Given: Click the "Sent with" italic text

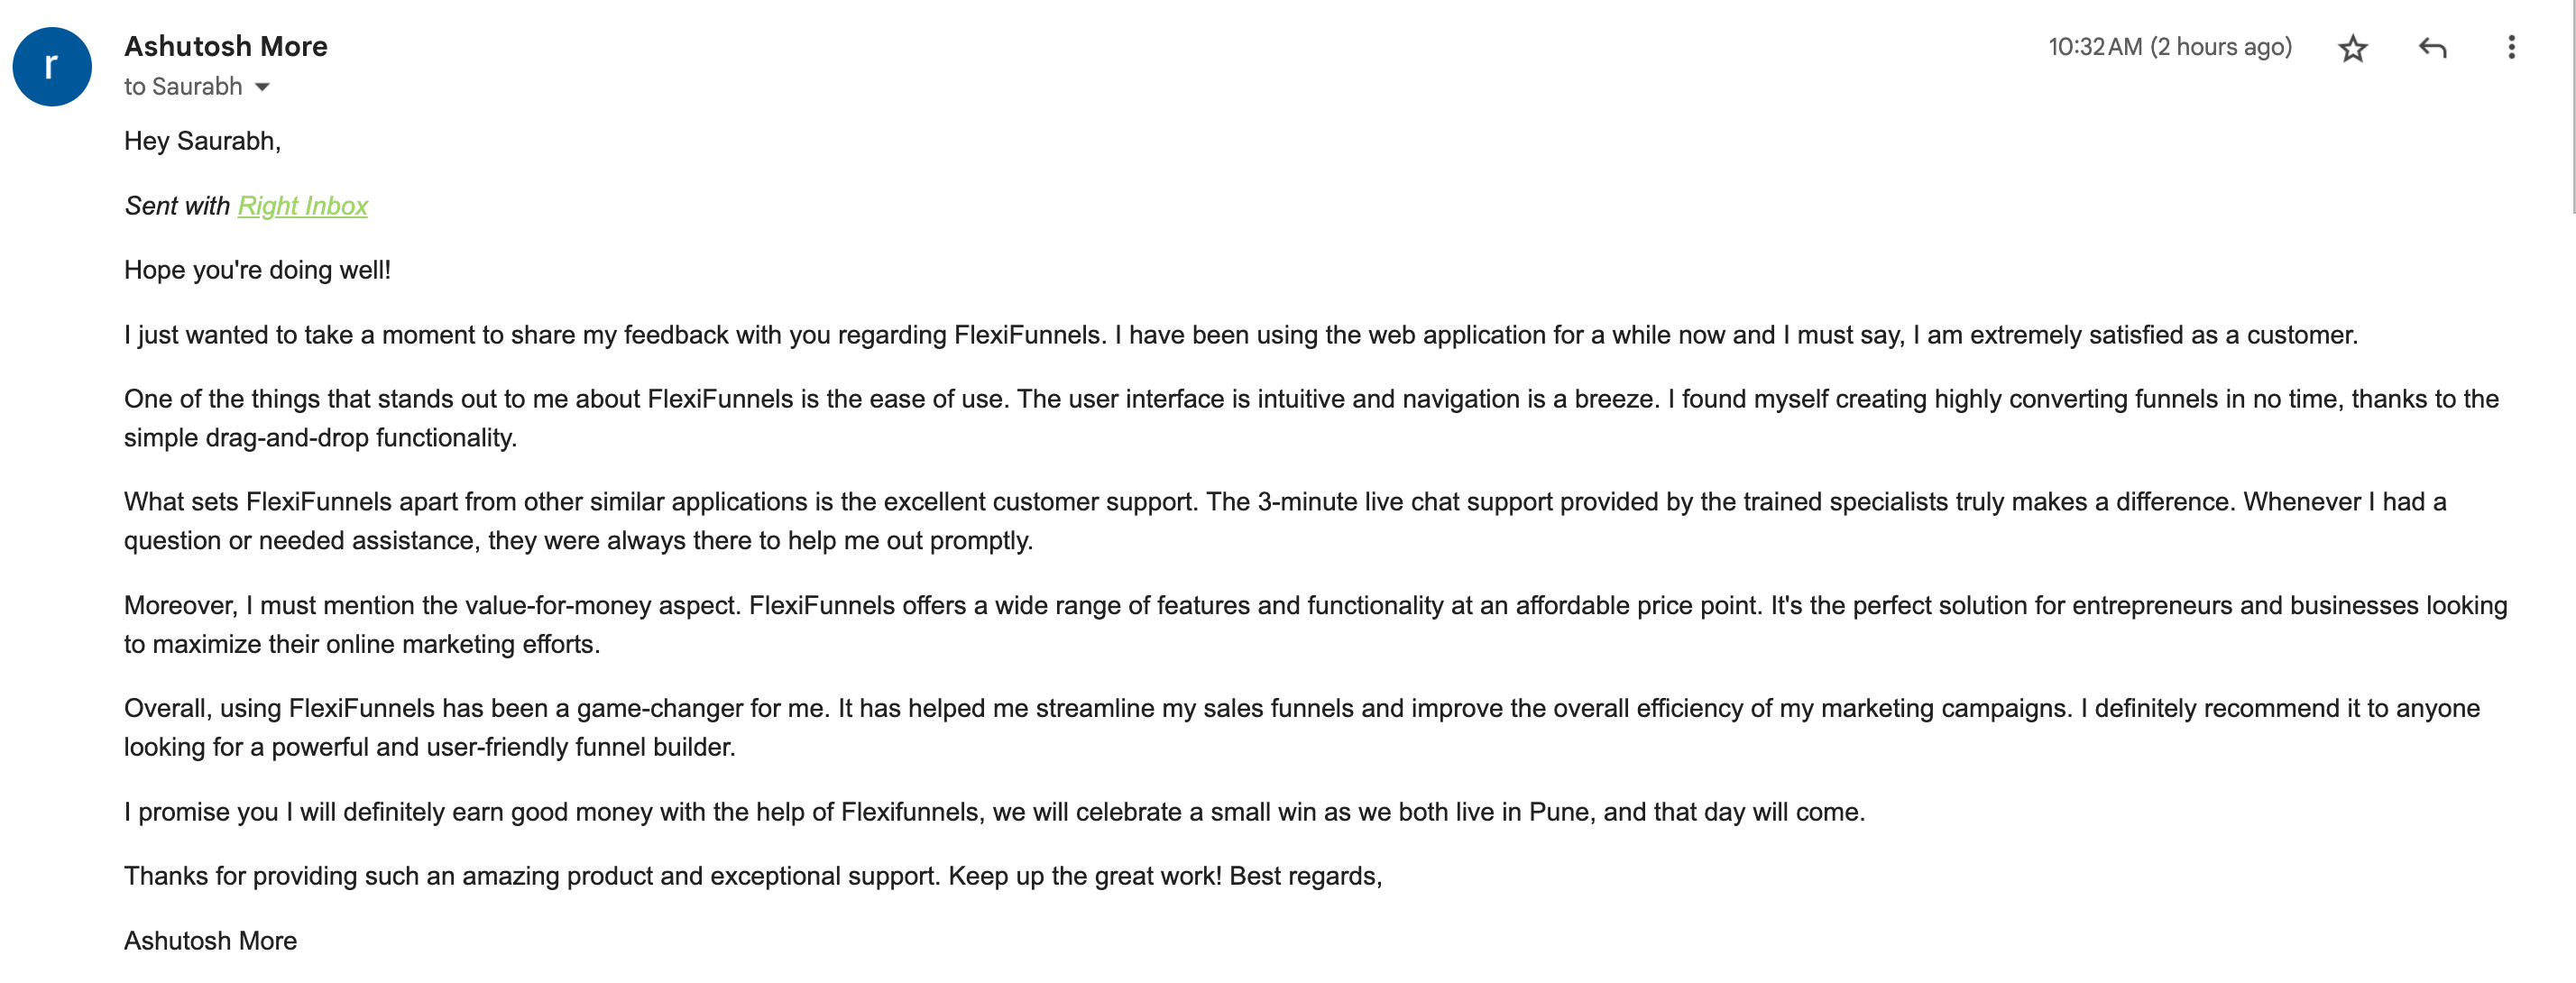Looking at the screenshot, I should pyautogui.click(x=177, y=206).
